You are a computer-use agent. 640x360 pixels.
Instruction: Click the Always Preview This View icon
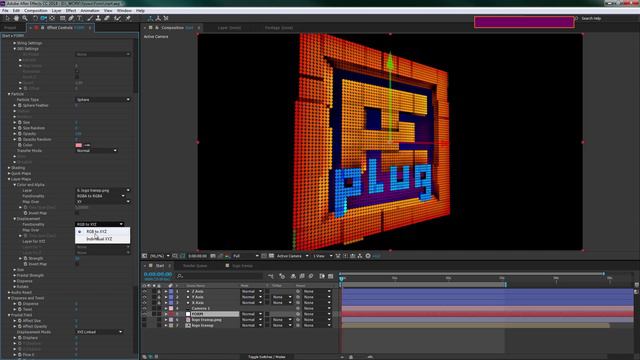pyautogui.click(x=144, y=256)
